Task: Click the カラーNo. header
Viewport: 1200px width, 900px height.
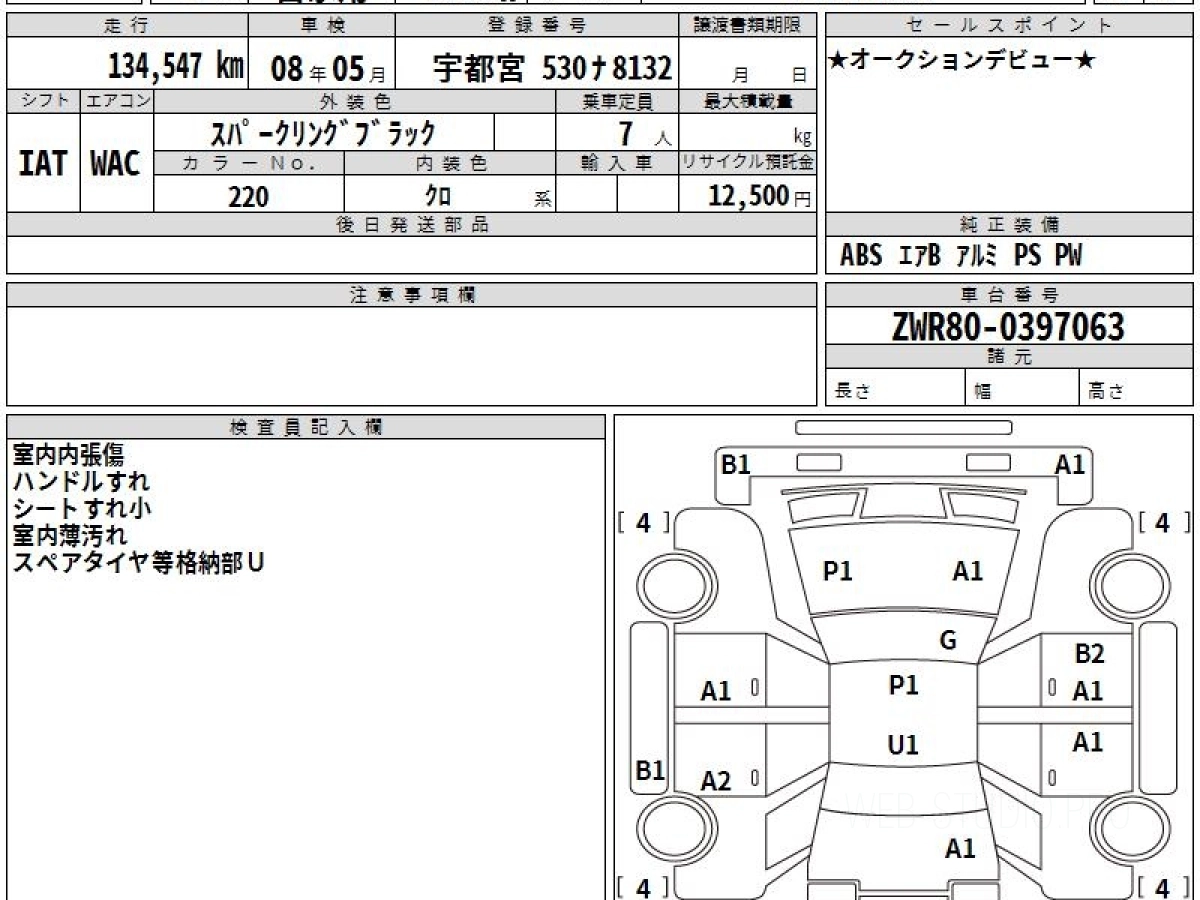Action: click(x=249, y=164)
